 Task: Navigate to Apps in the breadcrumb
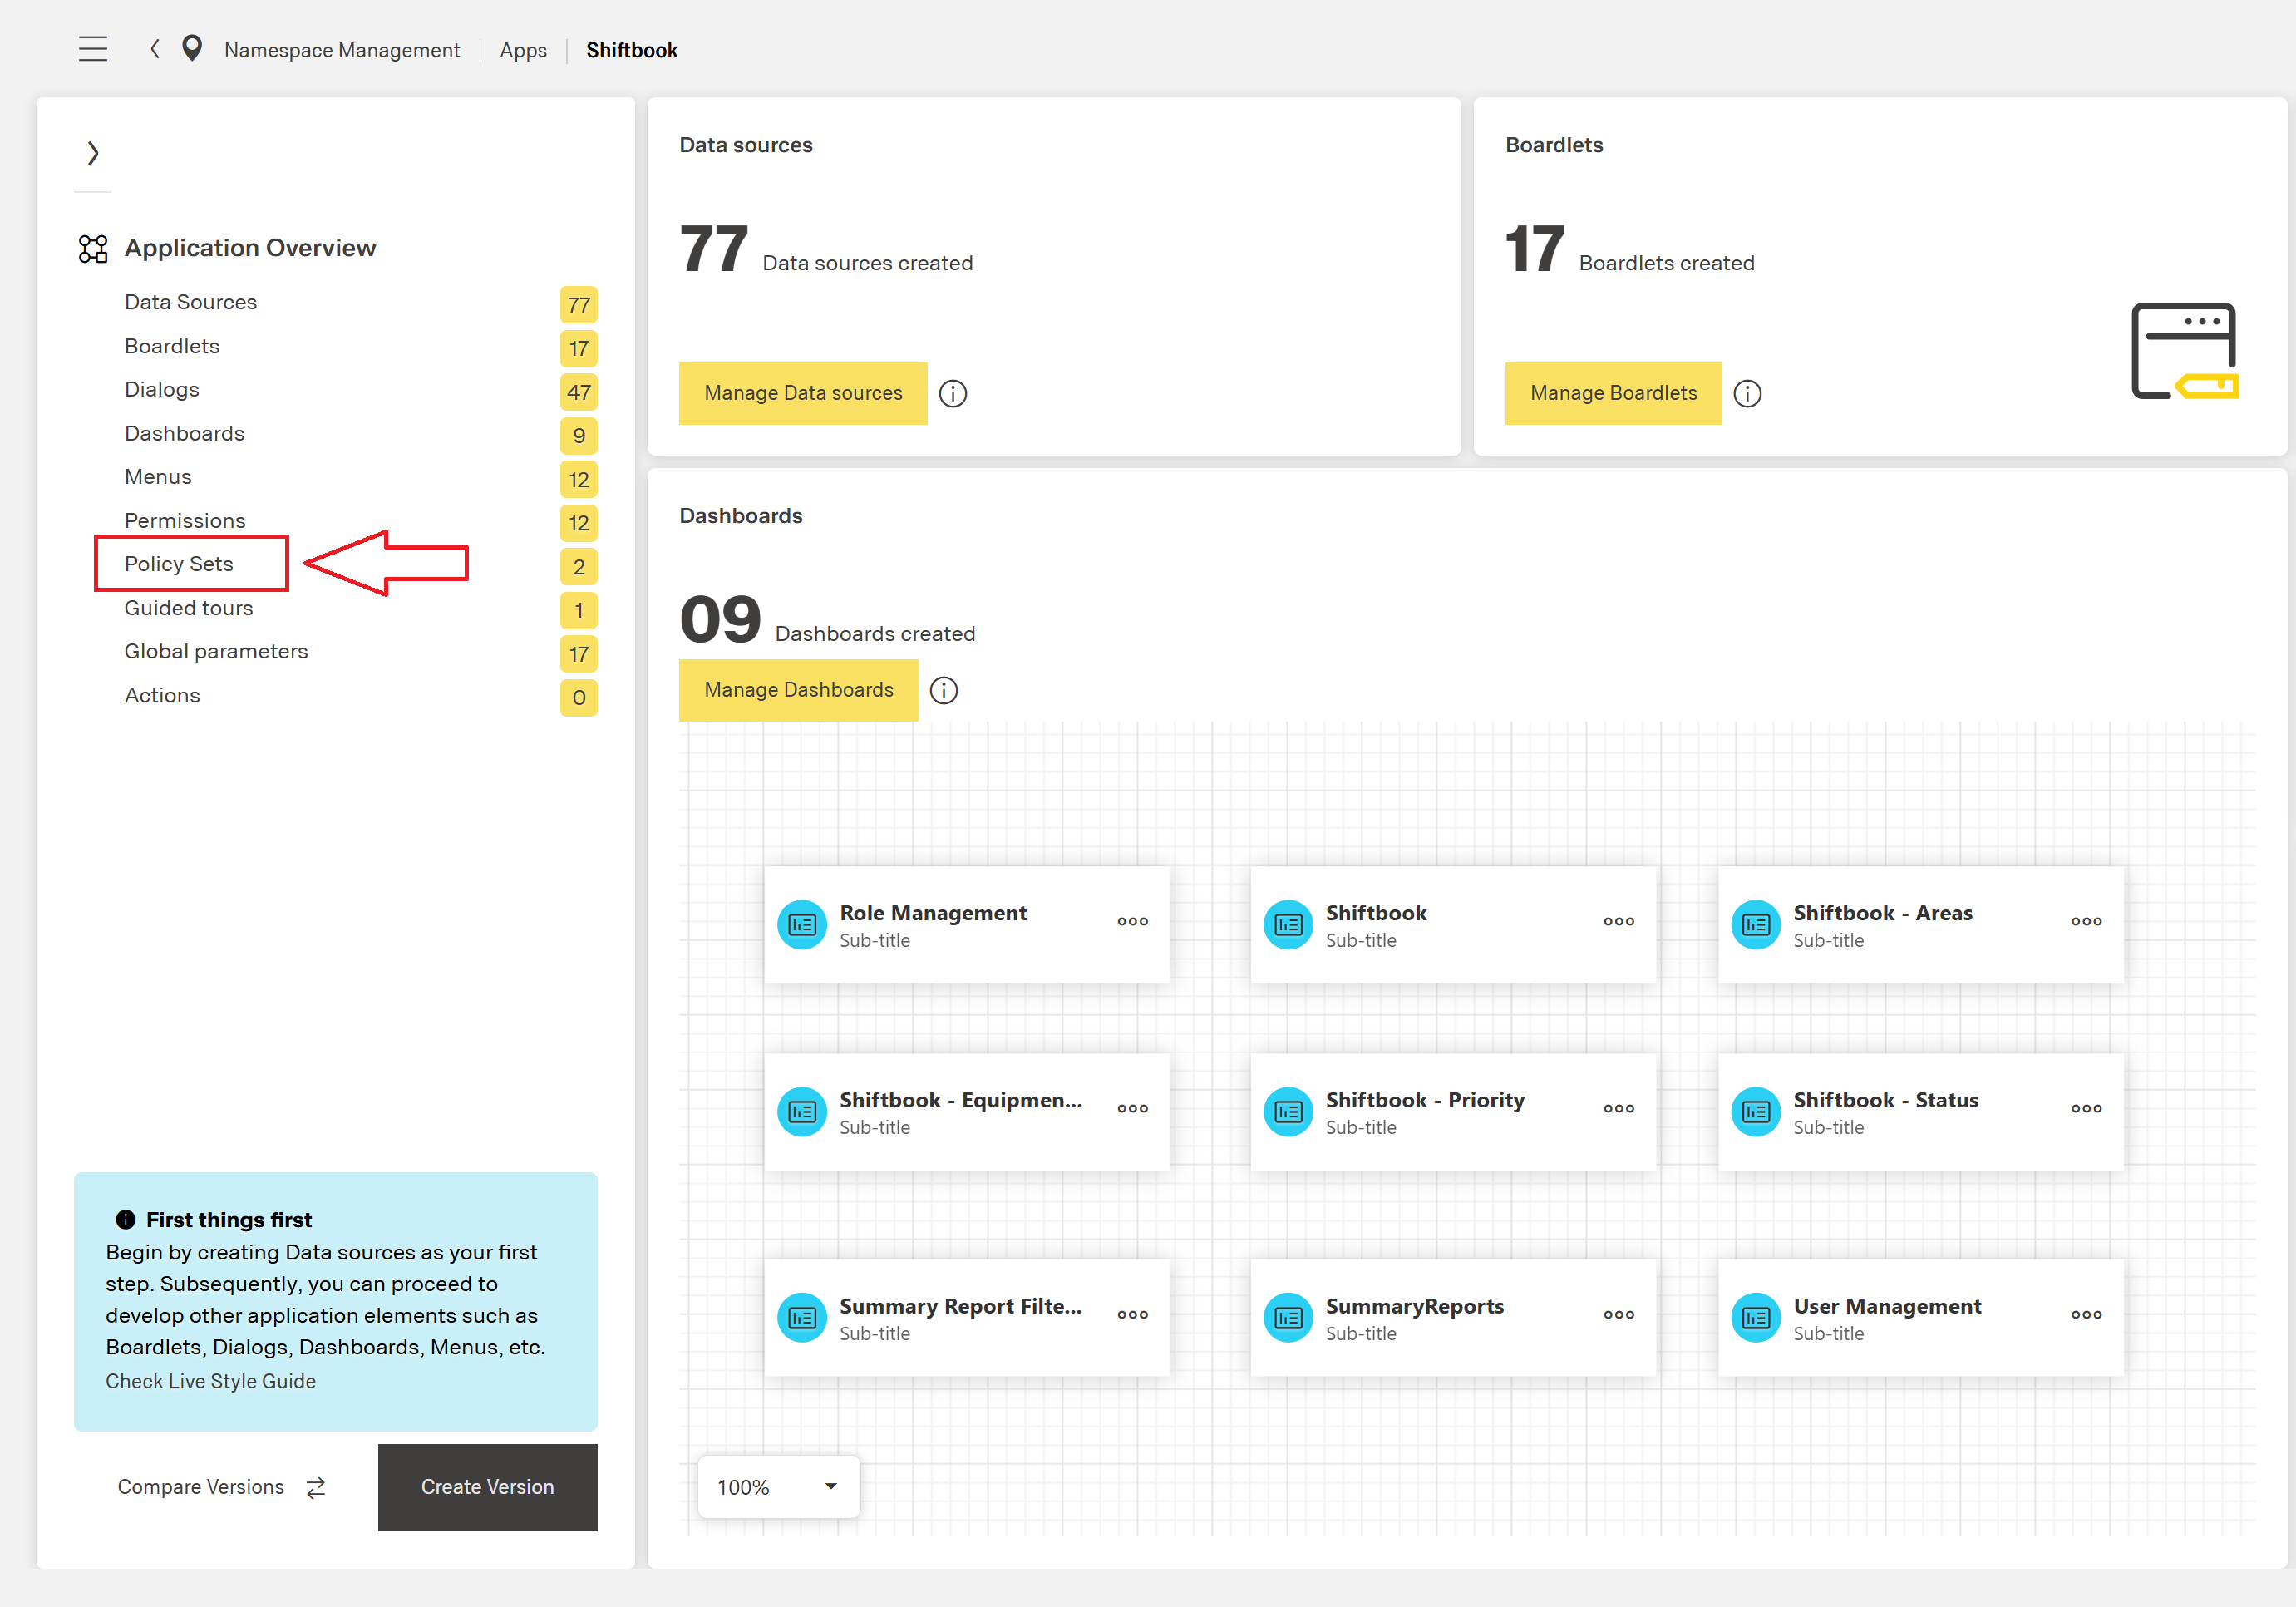coord(523,49)
